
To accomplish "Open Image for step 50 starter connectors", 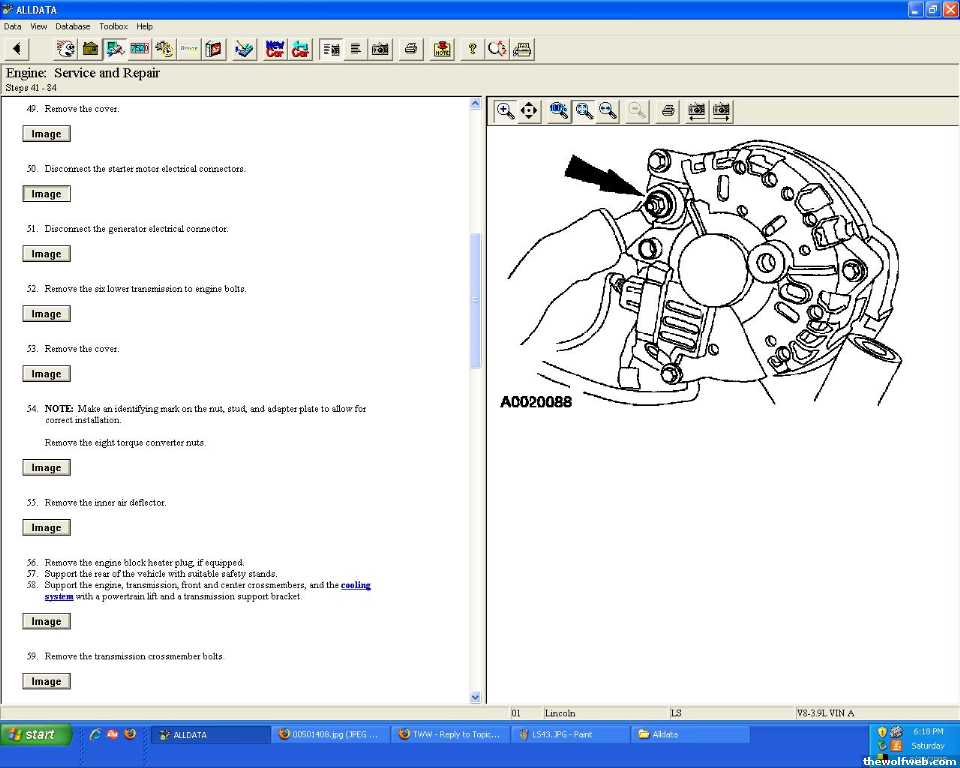I will tap(46, 194).
